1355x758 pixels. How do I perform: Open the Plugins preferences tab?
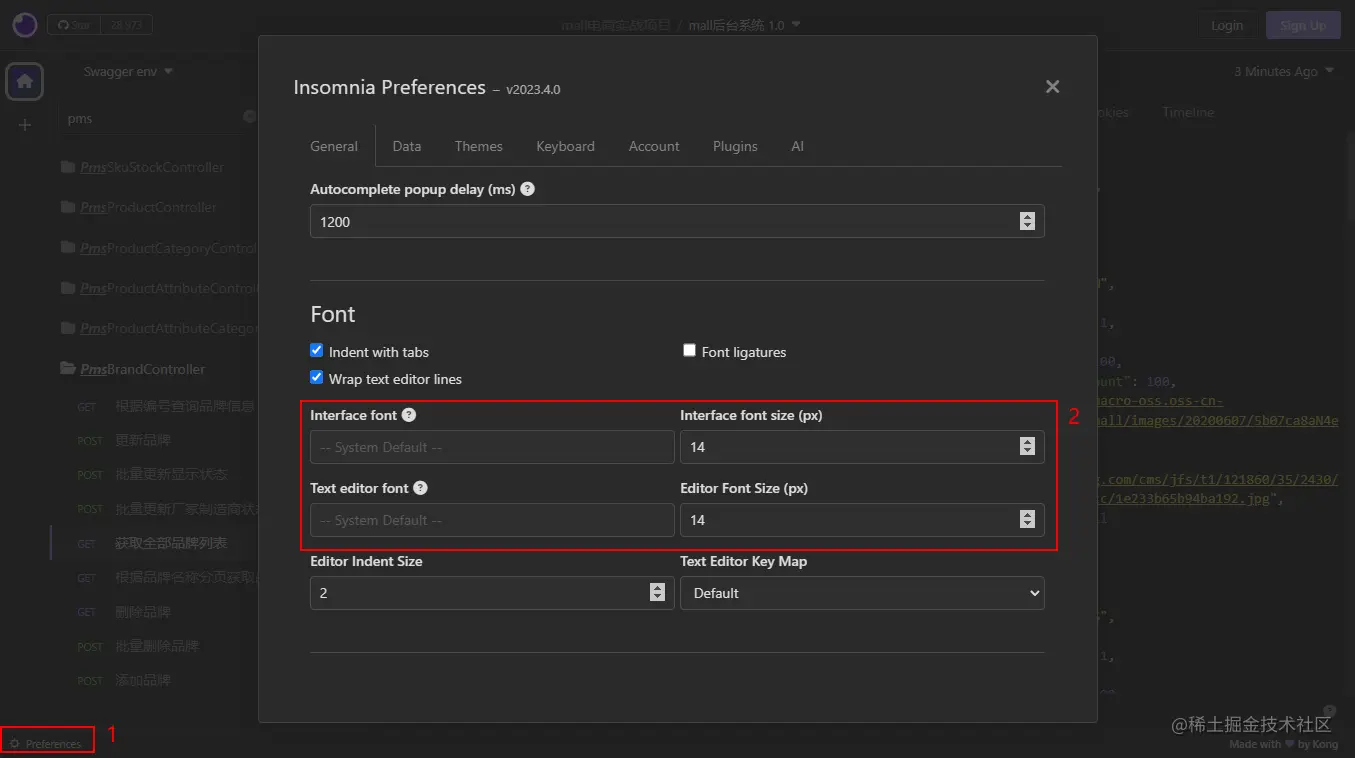coord(735,146)
